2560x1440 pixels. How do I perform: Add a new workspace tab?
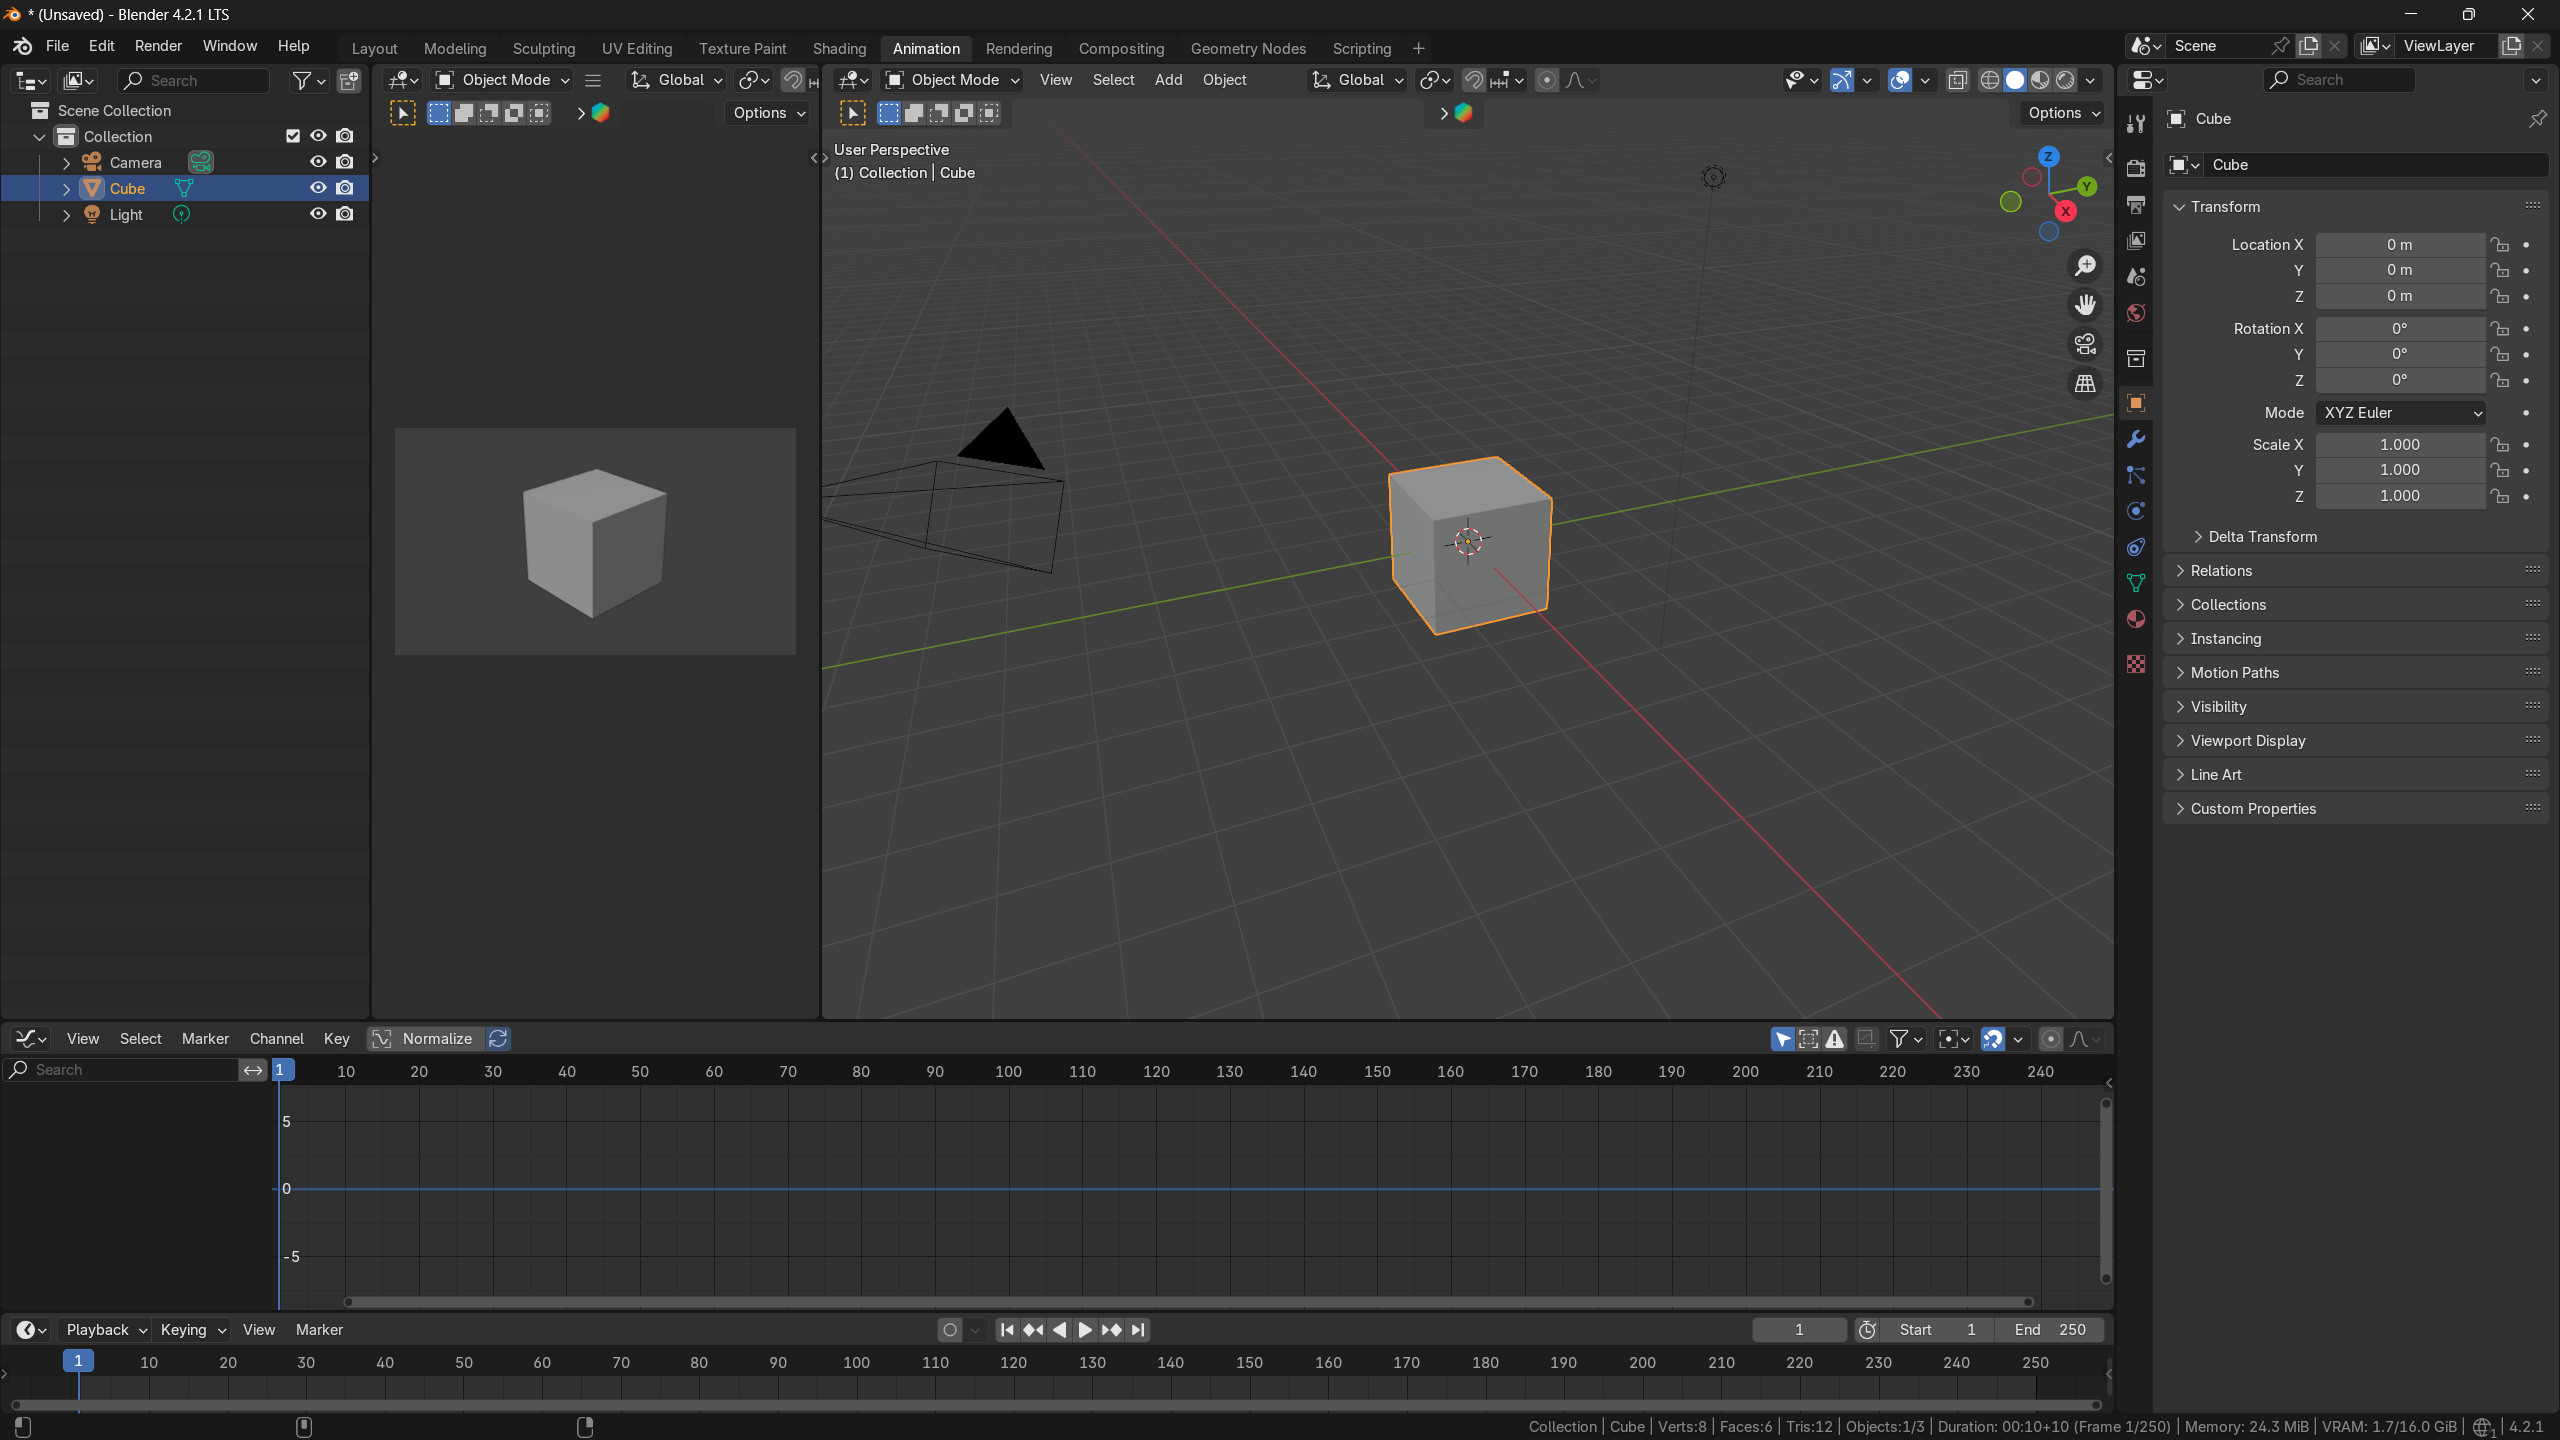(x=1418, y=48)
